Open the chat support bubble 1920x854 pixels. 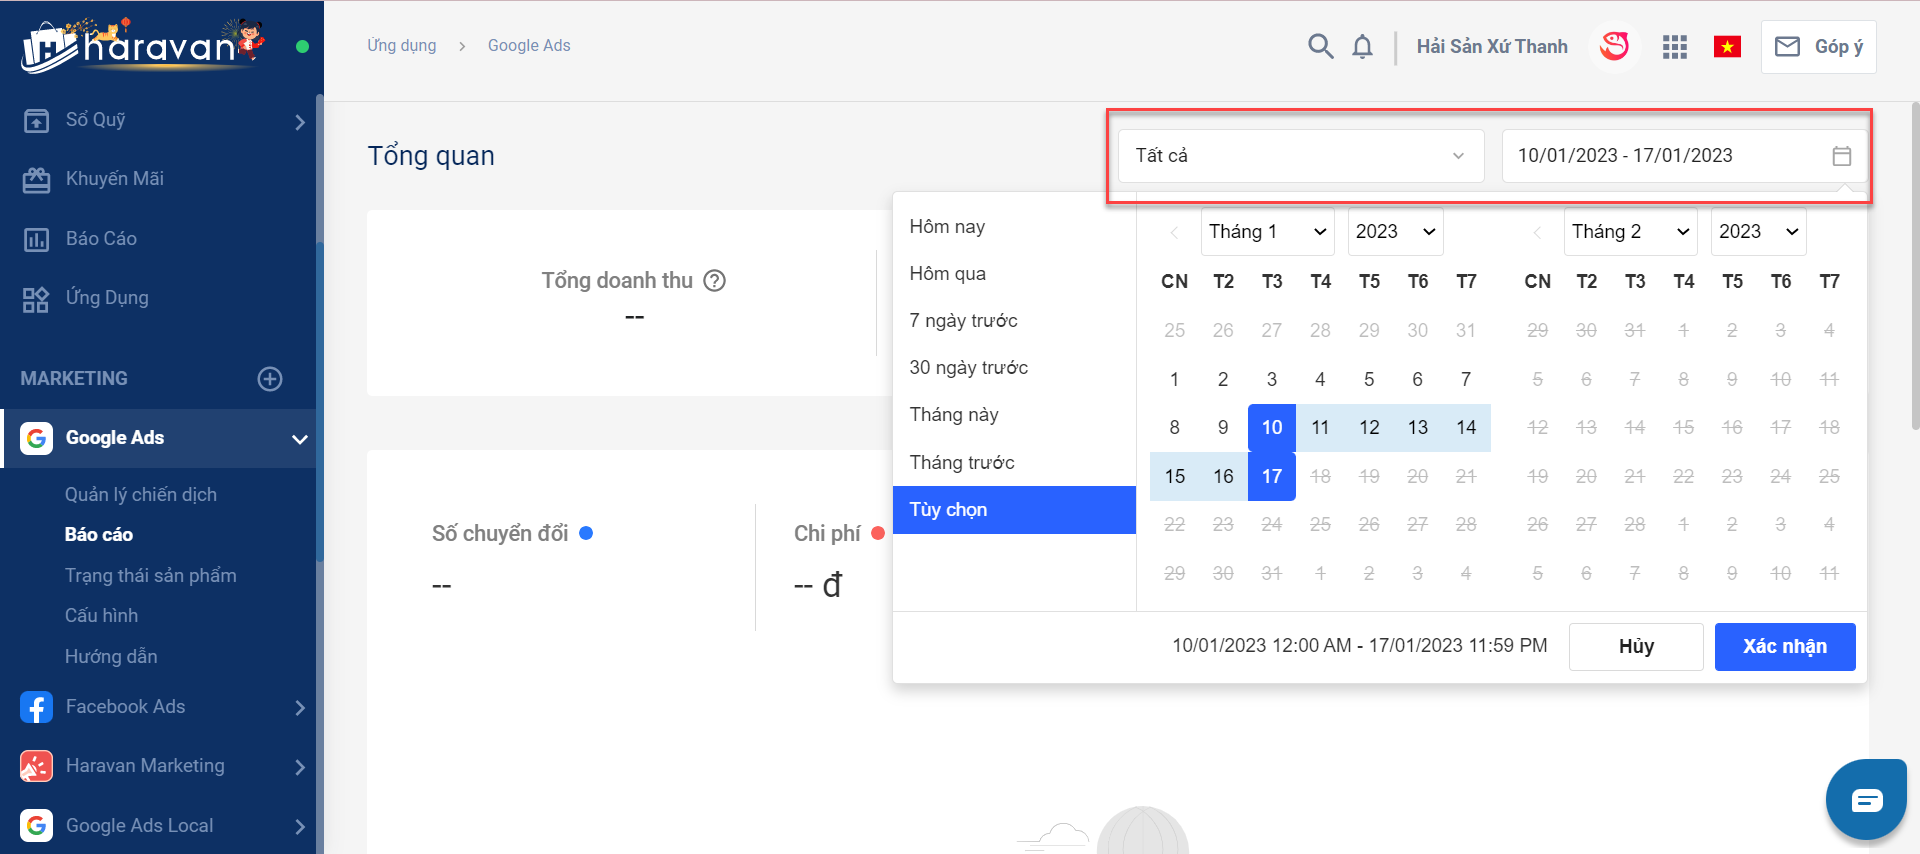[x=1866, y=800]
